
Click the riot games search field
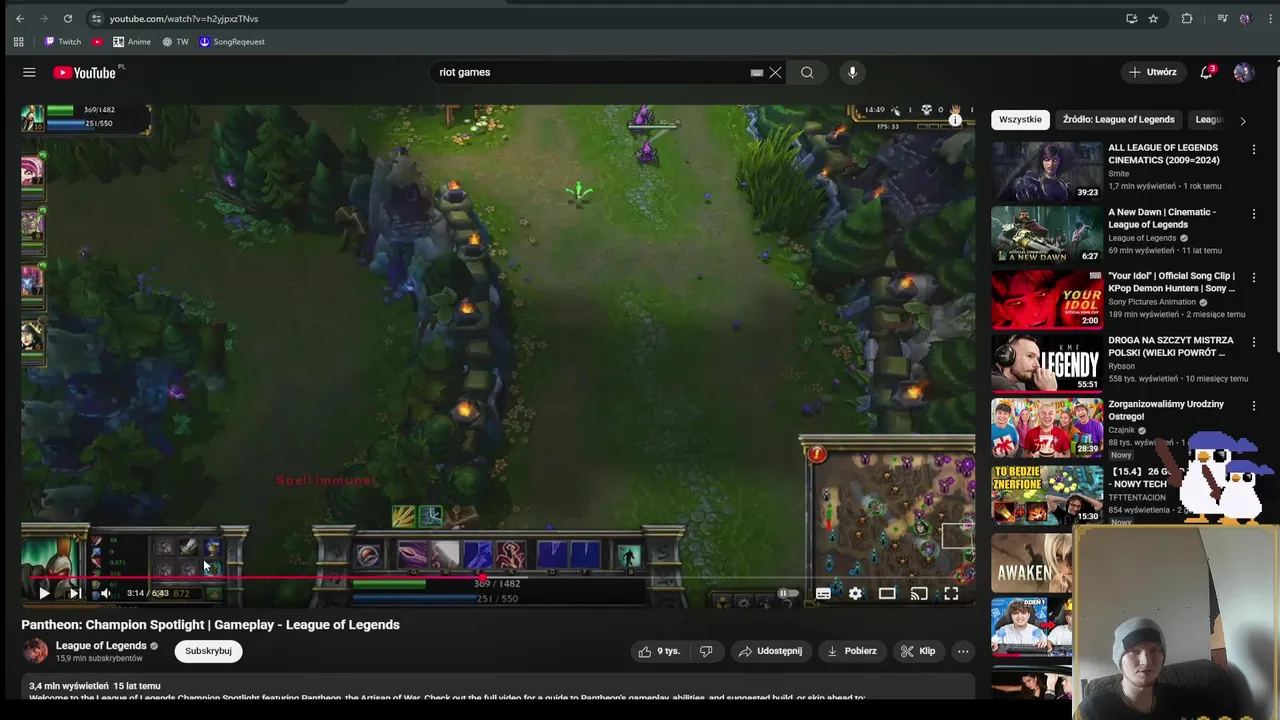tap(592, 72)
